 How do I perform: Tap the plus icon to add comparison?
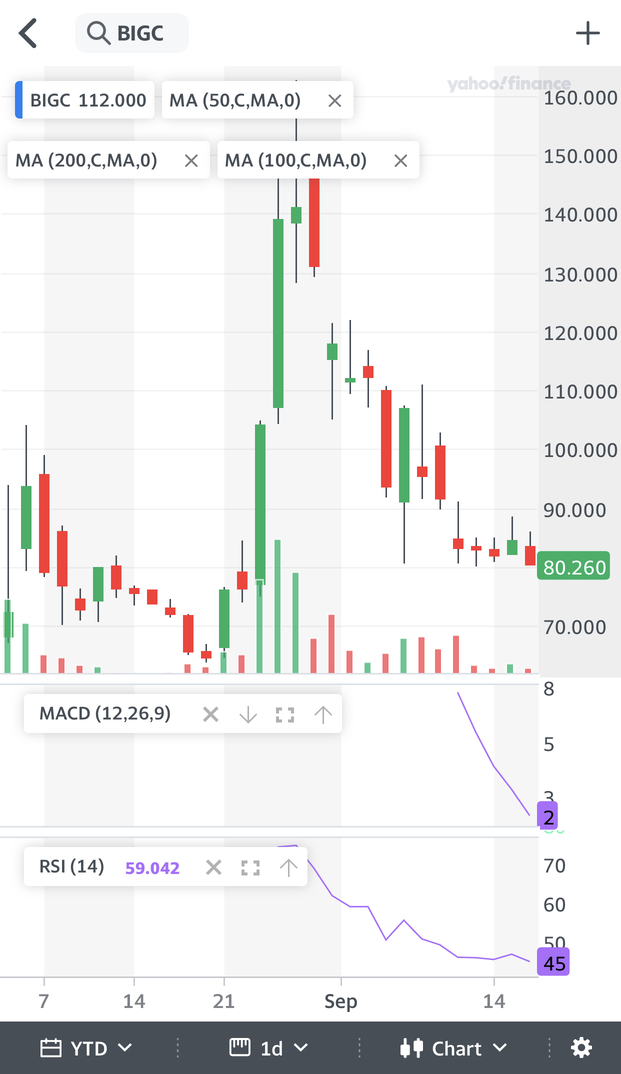tap(588, 33)
